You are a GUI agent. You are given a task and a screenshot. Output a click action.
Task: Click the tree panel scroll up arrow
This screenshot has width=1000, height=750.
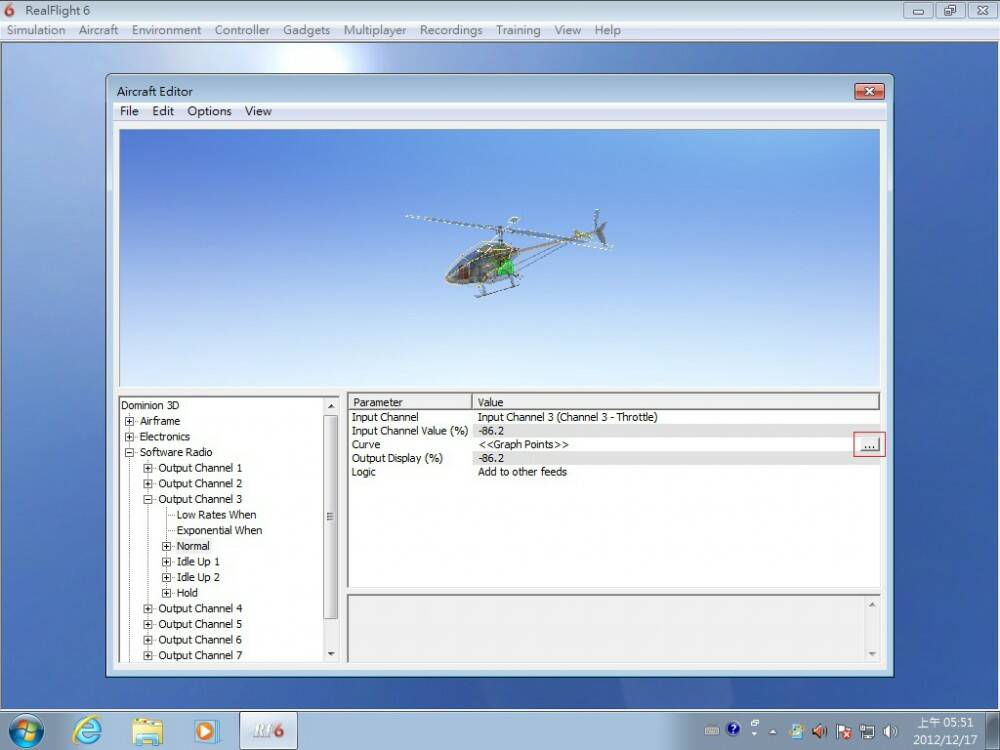[x=330, y=406]
